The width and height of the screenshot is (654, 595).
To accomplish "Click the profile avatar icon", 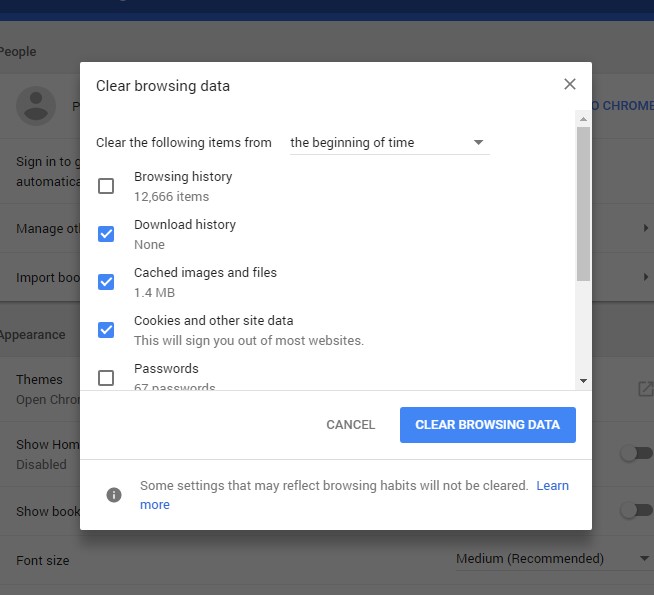I will pyautogui.click(x=37, y=105).
